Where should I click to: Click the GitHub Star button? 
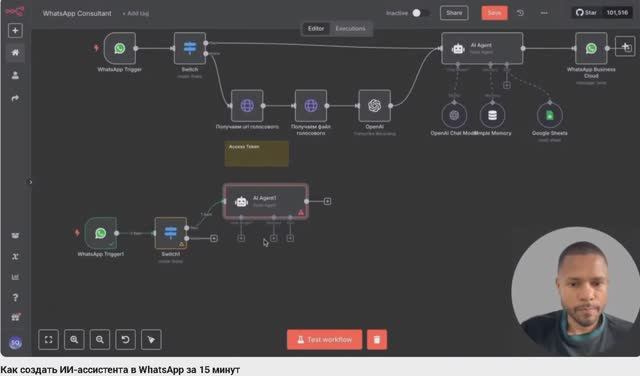(x=586, y=13)
